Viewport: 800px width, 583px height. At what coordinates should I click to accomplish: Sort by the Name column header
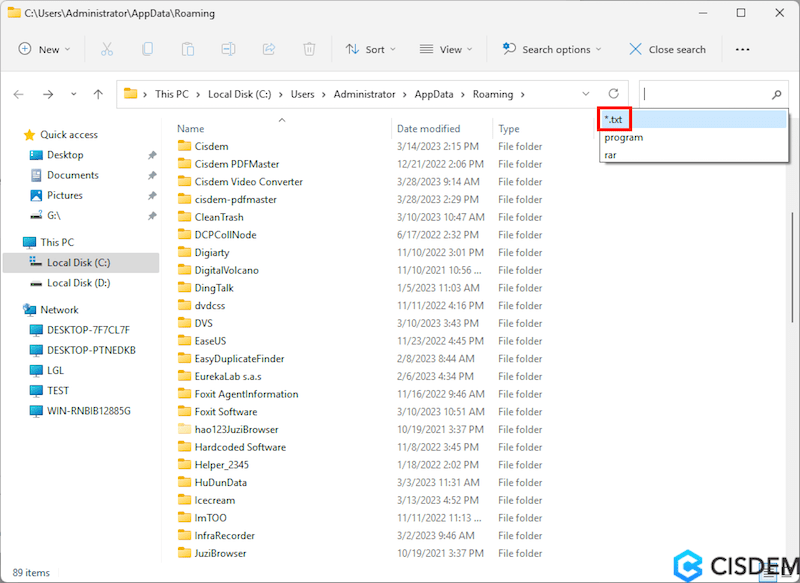[x=190, y=129]
